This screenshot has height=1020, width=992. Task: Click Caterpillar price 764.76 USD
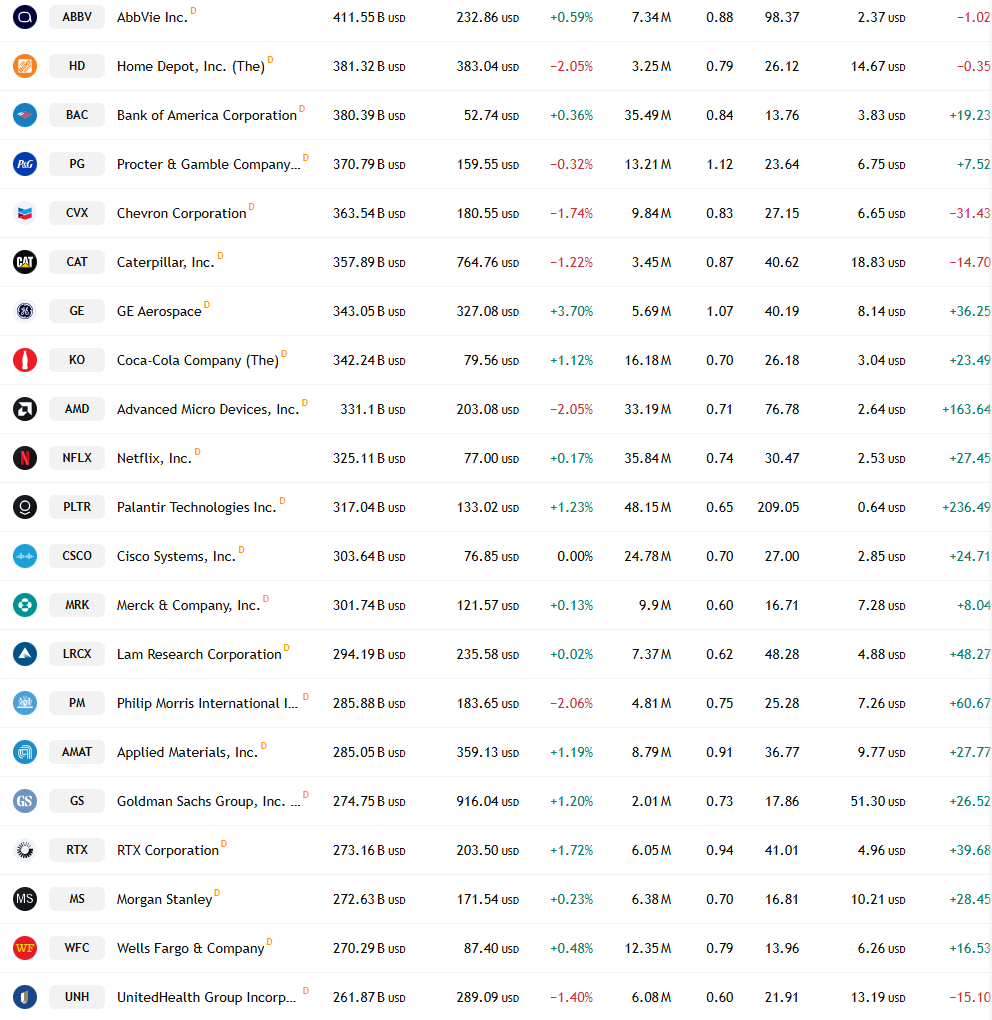tap(487, 263)
